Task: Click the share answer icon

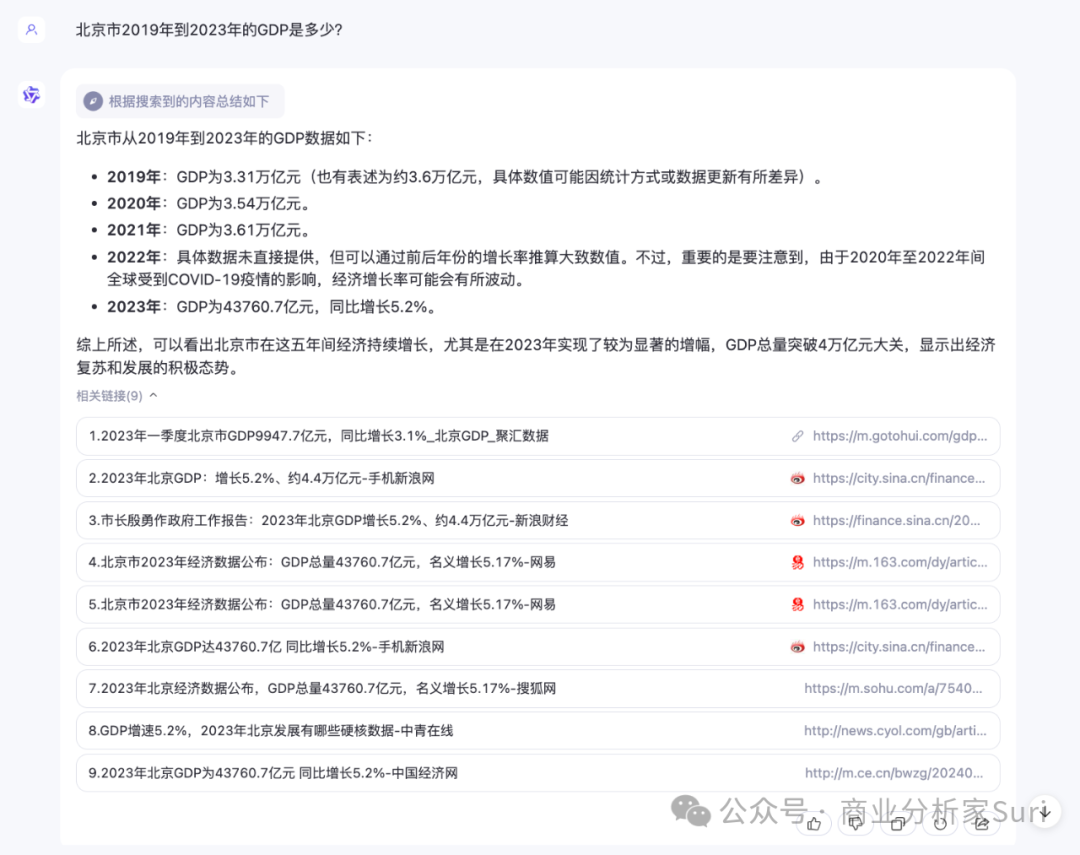Action: [981, 823]
